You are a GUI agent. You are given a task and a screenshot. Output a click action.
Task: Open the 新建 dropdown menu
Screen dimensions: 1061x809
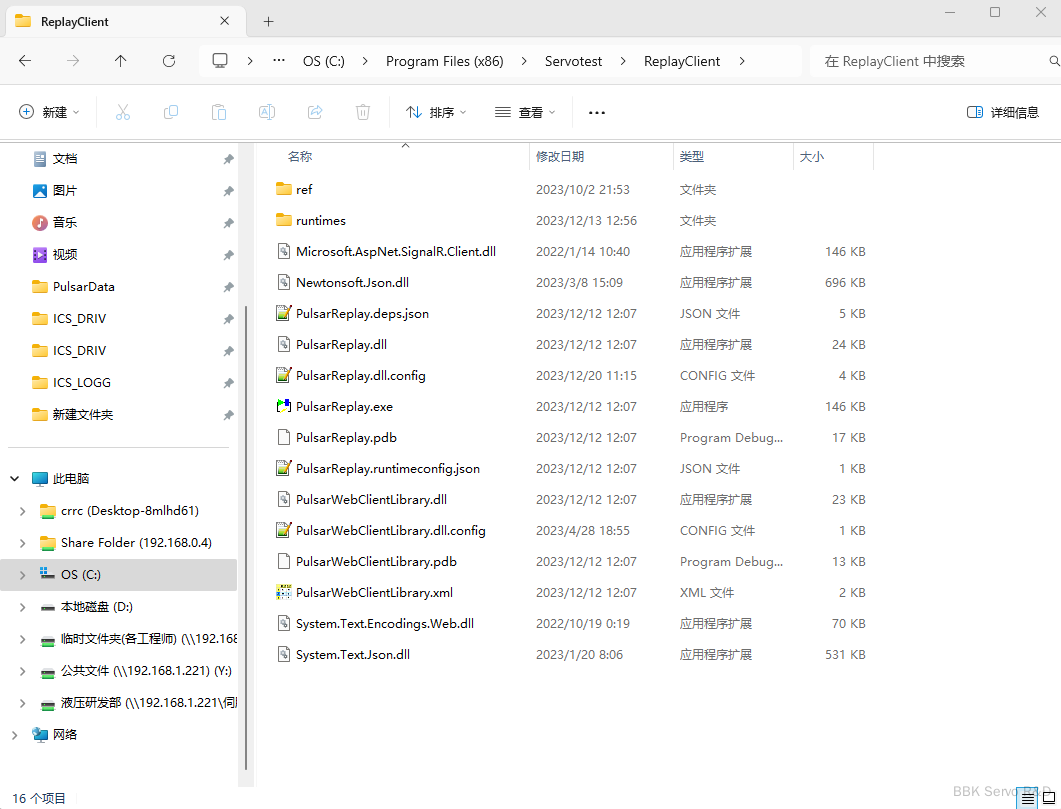tap(49, 113)
